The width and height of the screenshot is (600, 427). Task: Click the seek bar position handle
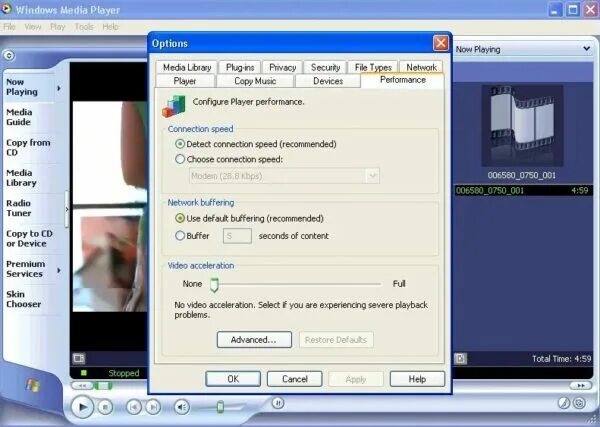tap(103, 386)
